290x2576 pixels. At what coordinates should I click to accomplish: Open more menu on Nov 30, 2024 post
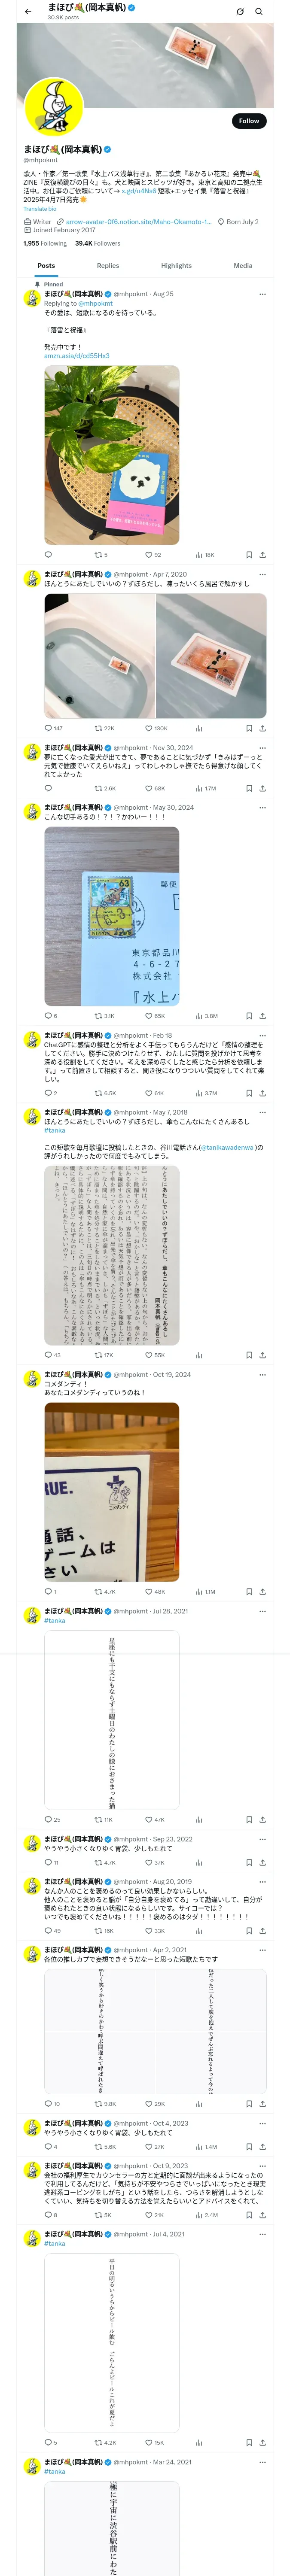[x=262, y=748]
